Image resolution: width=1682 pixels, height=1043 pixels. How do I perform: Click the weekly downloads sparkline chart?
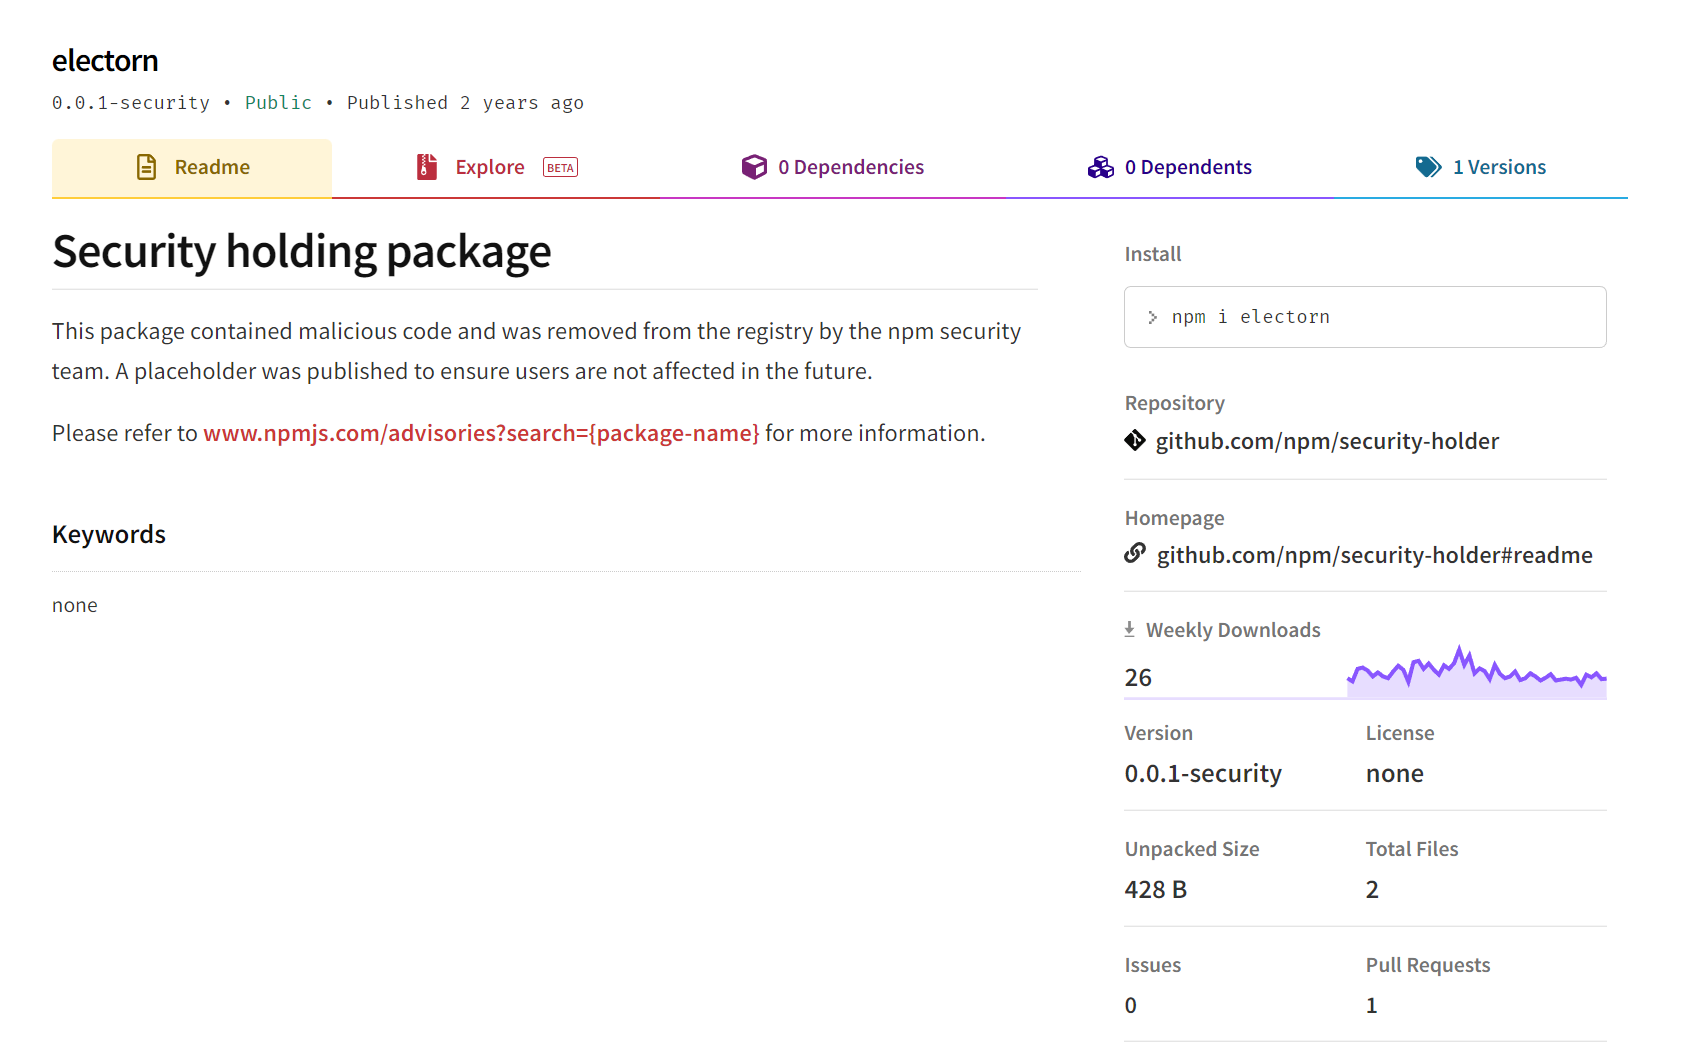coord(1477,672)
